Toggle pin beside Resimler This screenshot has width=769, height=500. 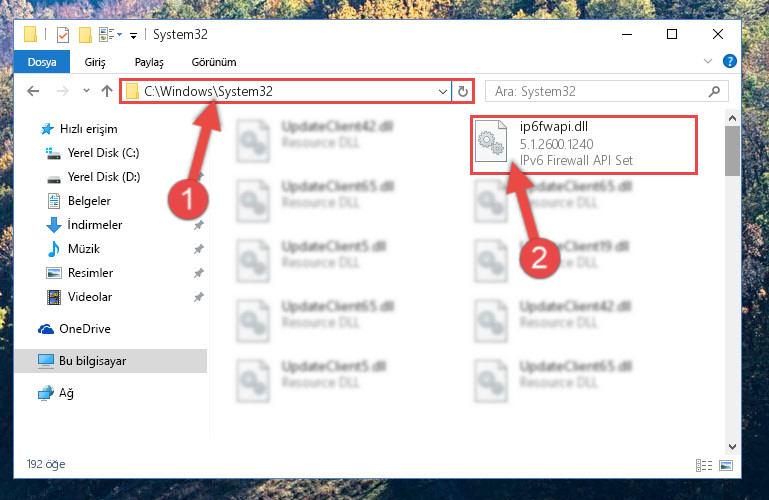[199, 273]
